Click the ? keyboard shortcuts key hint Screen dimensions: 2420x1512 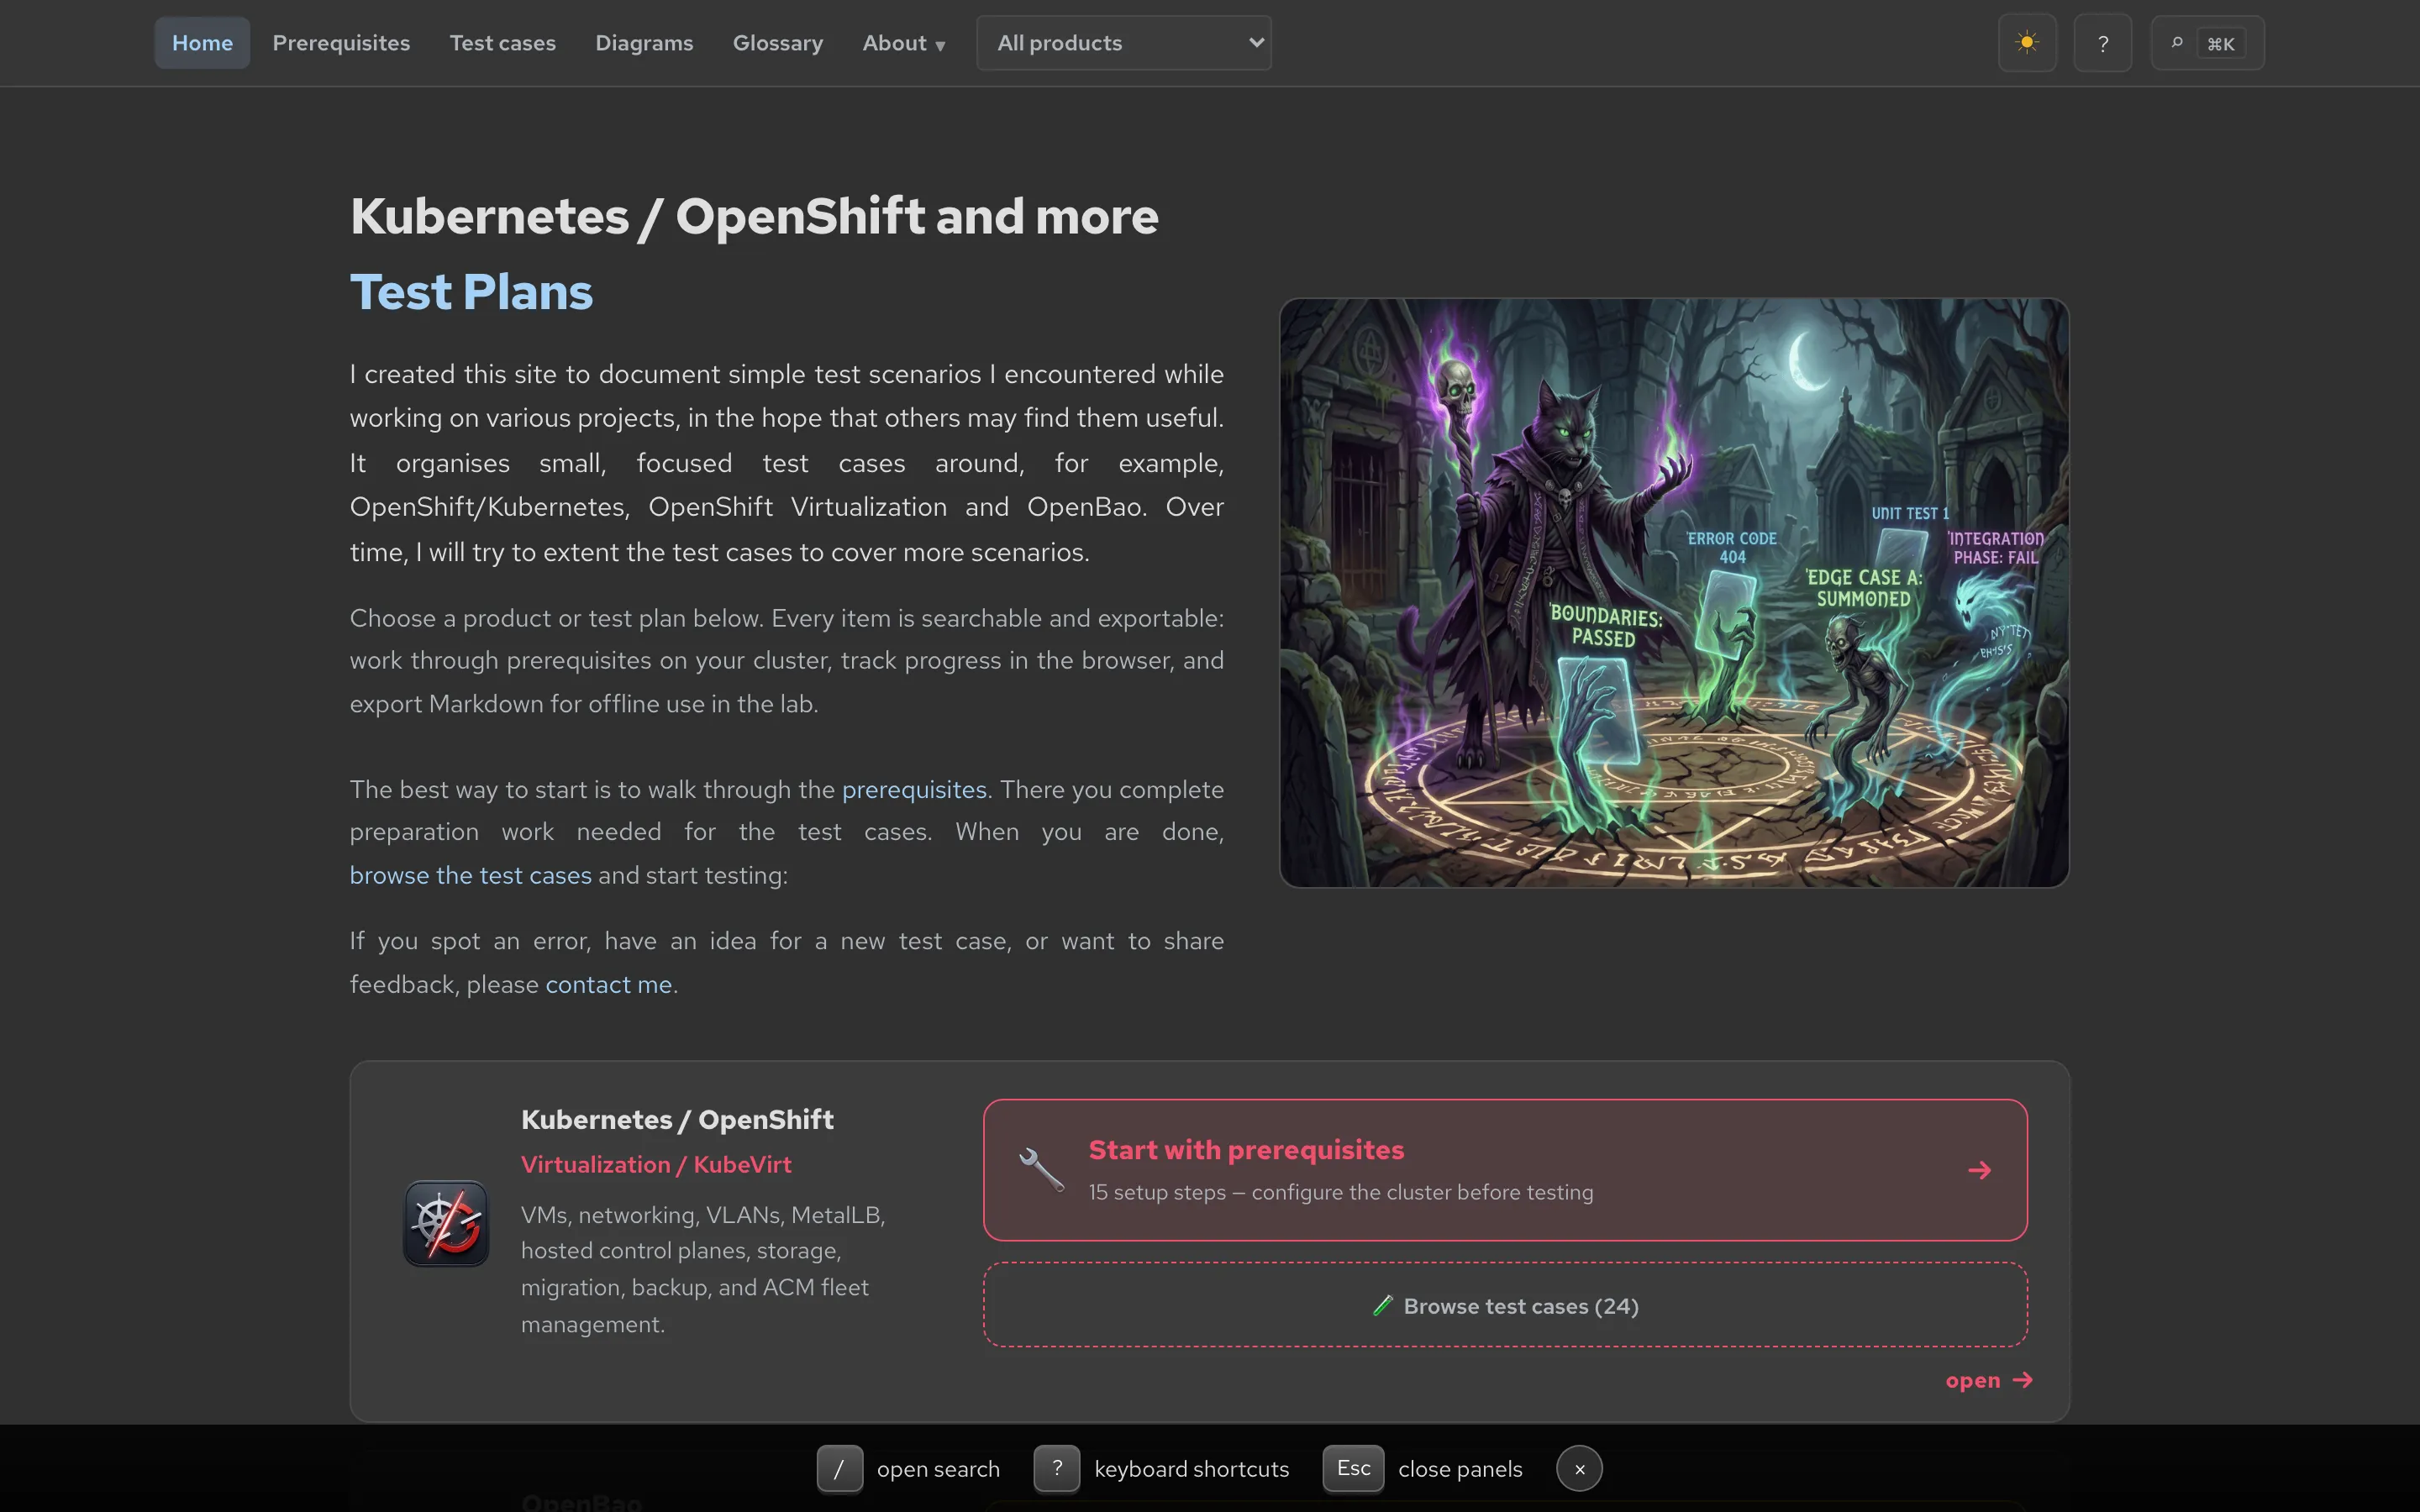pos(1056,1468)
